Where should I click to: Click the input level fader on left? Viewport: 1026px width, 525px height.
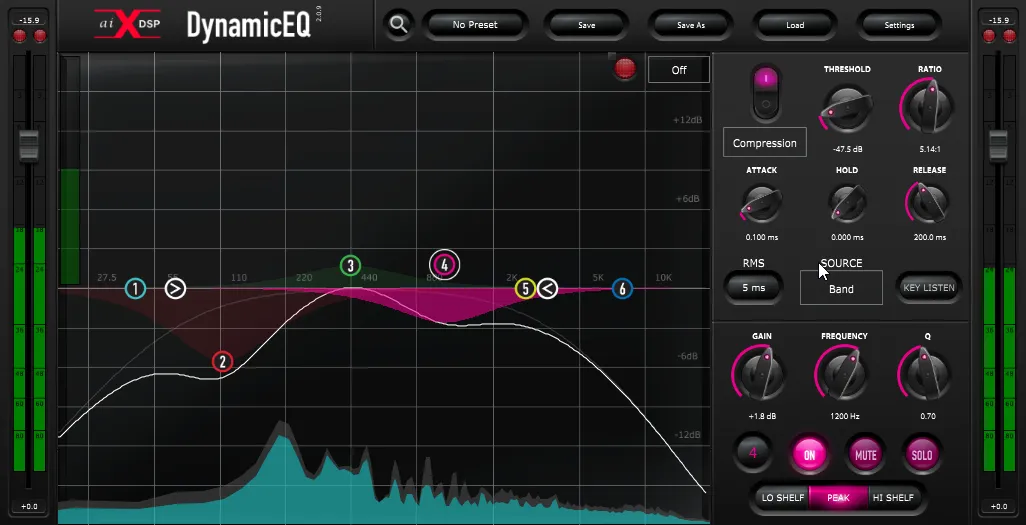point(29,145)
